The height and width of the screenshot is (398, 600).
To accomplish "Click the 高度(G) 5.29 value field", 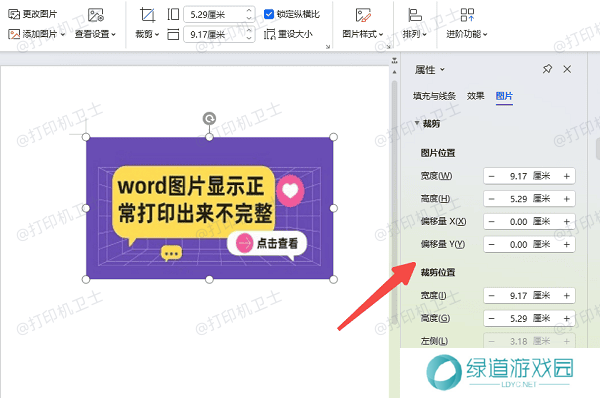I will pos(529,318).
